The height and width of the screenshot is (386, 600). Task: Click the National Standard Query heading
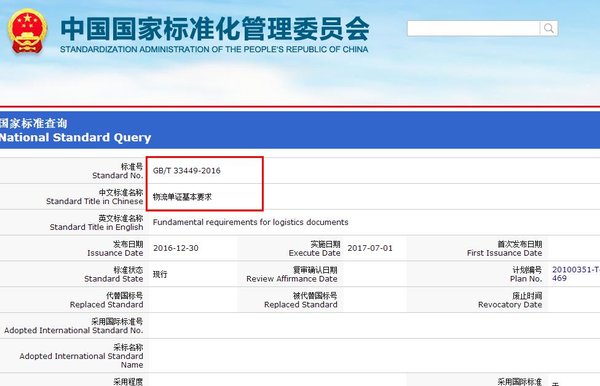[75, 137]
